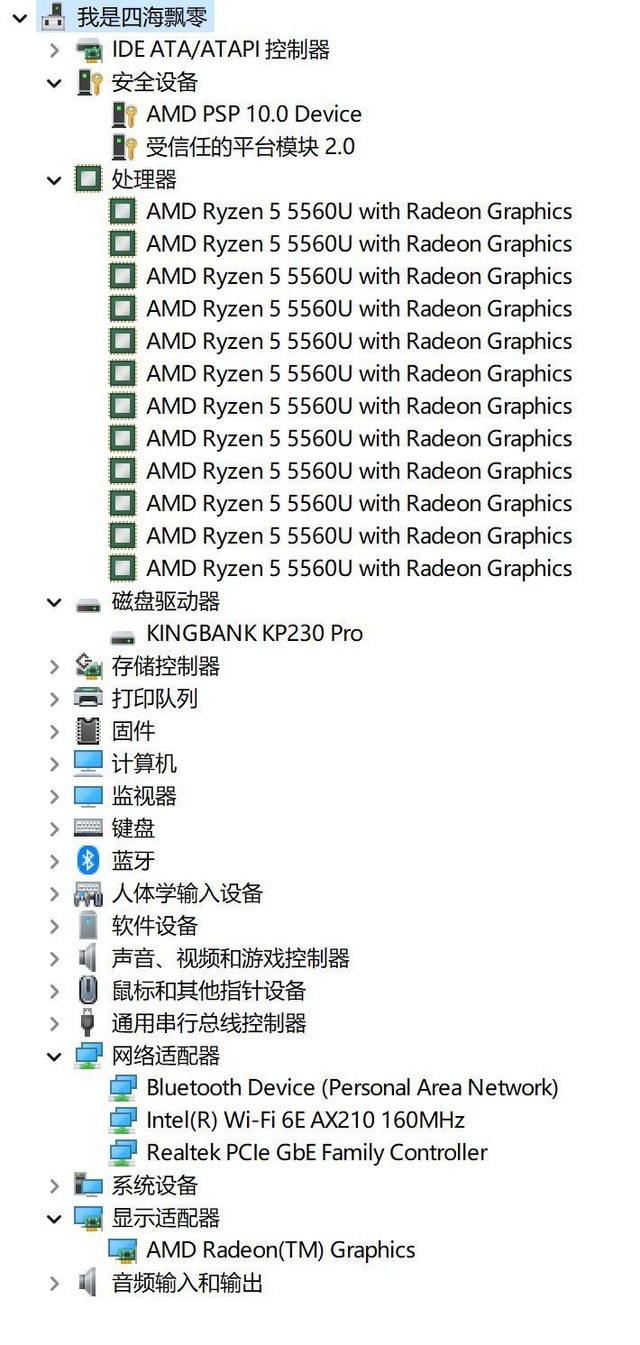640x1345 pixels.
Task: Click the 人体学输入设备 icon
Action: pyautogui.click(x=88, y=893)
